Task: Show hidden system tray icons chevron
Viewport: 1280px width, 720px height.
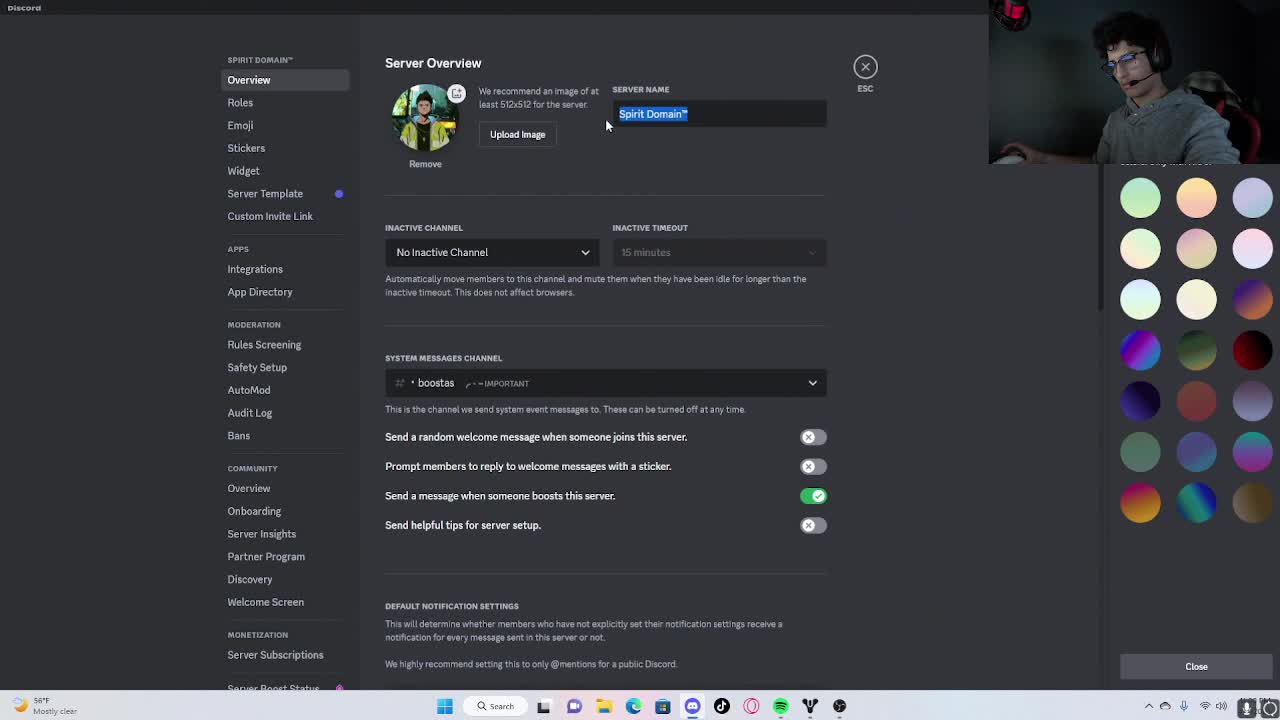Action: [x=1149, y=706]
